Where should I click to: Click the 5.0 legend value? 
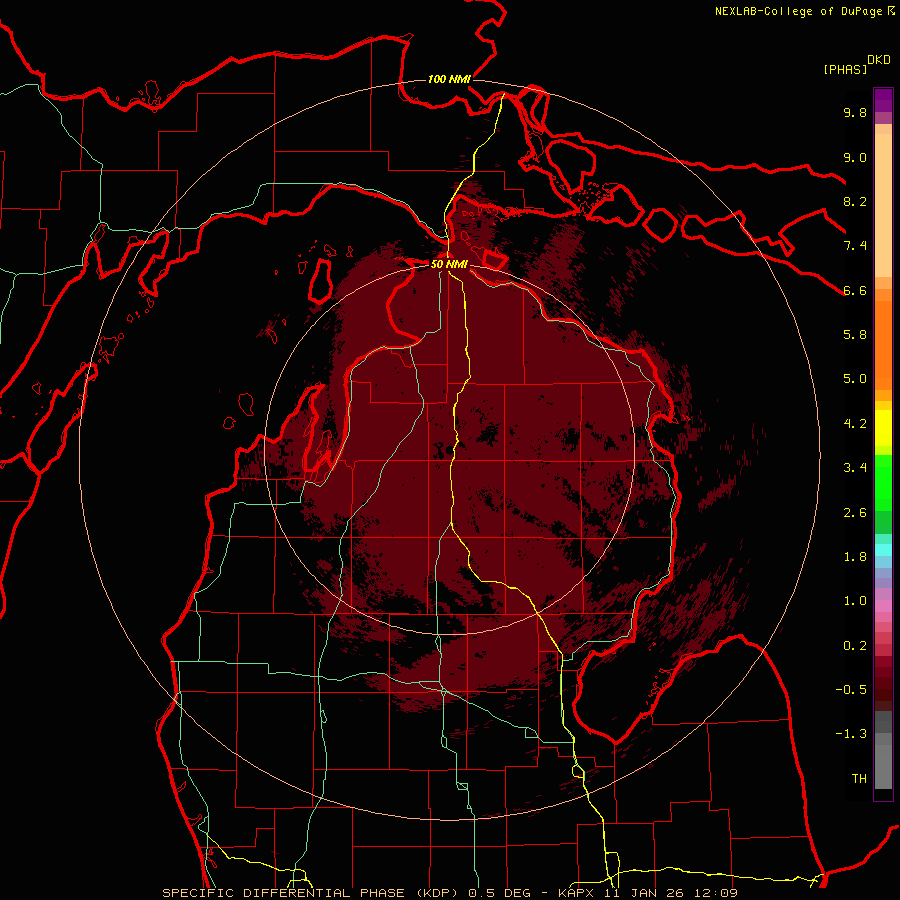855,379
